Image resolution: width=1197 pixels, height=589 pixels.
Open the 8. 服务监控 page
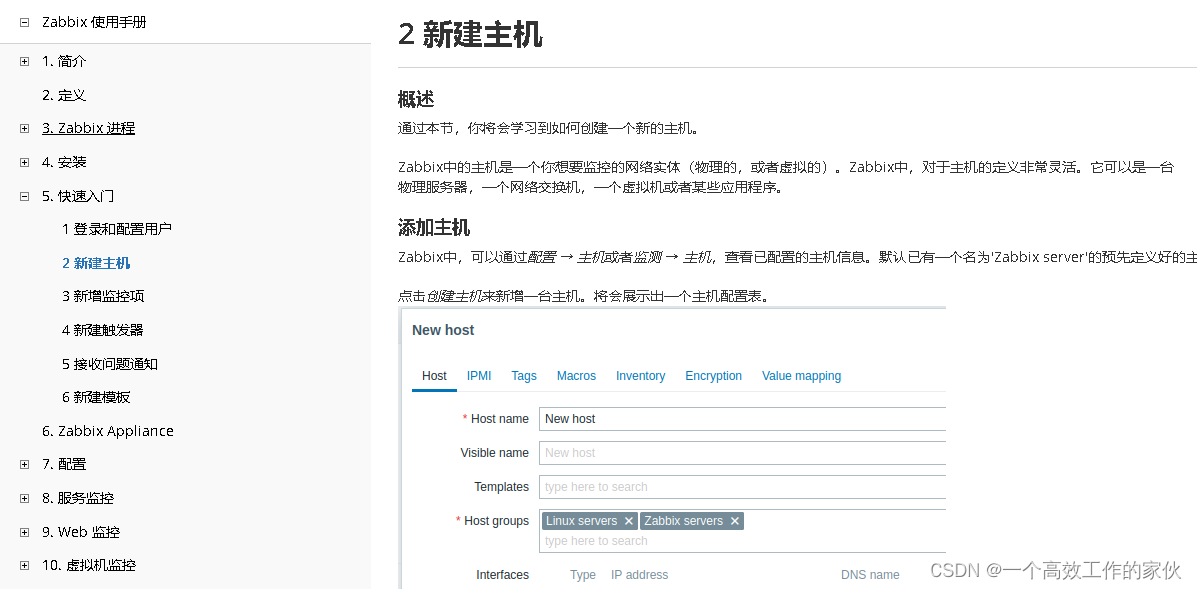78,498
